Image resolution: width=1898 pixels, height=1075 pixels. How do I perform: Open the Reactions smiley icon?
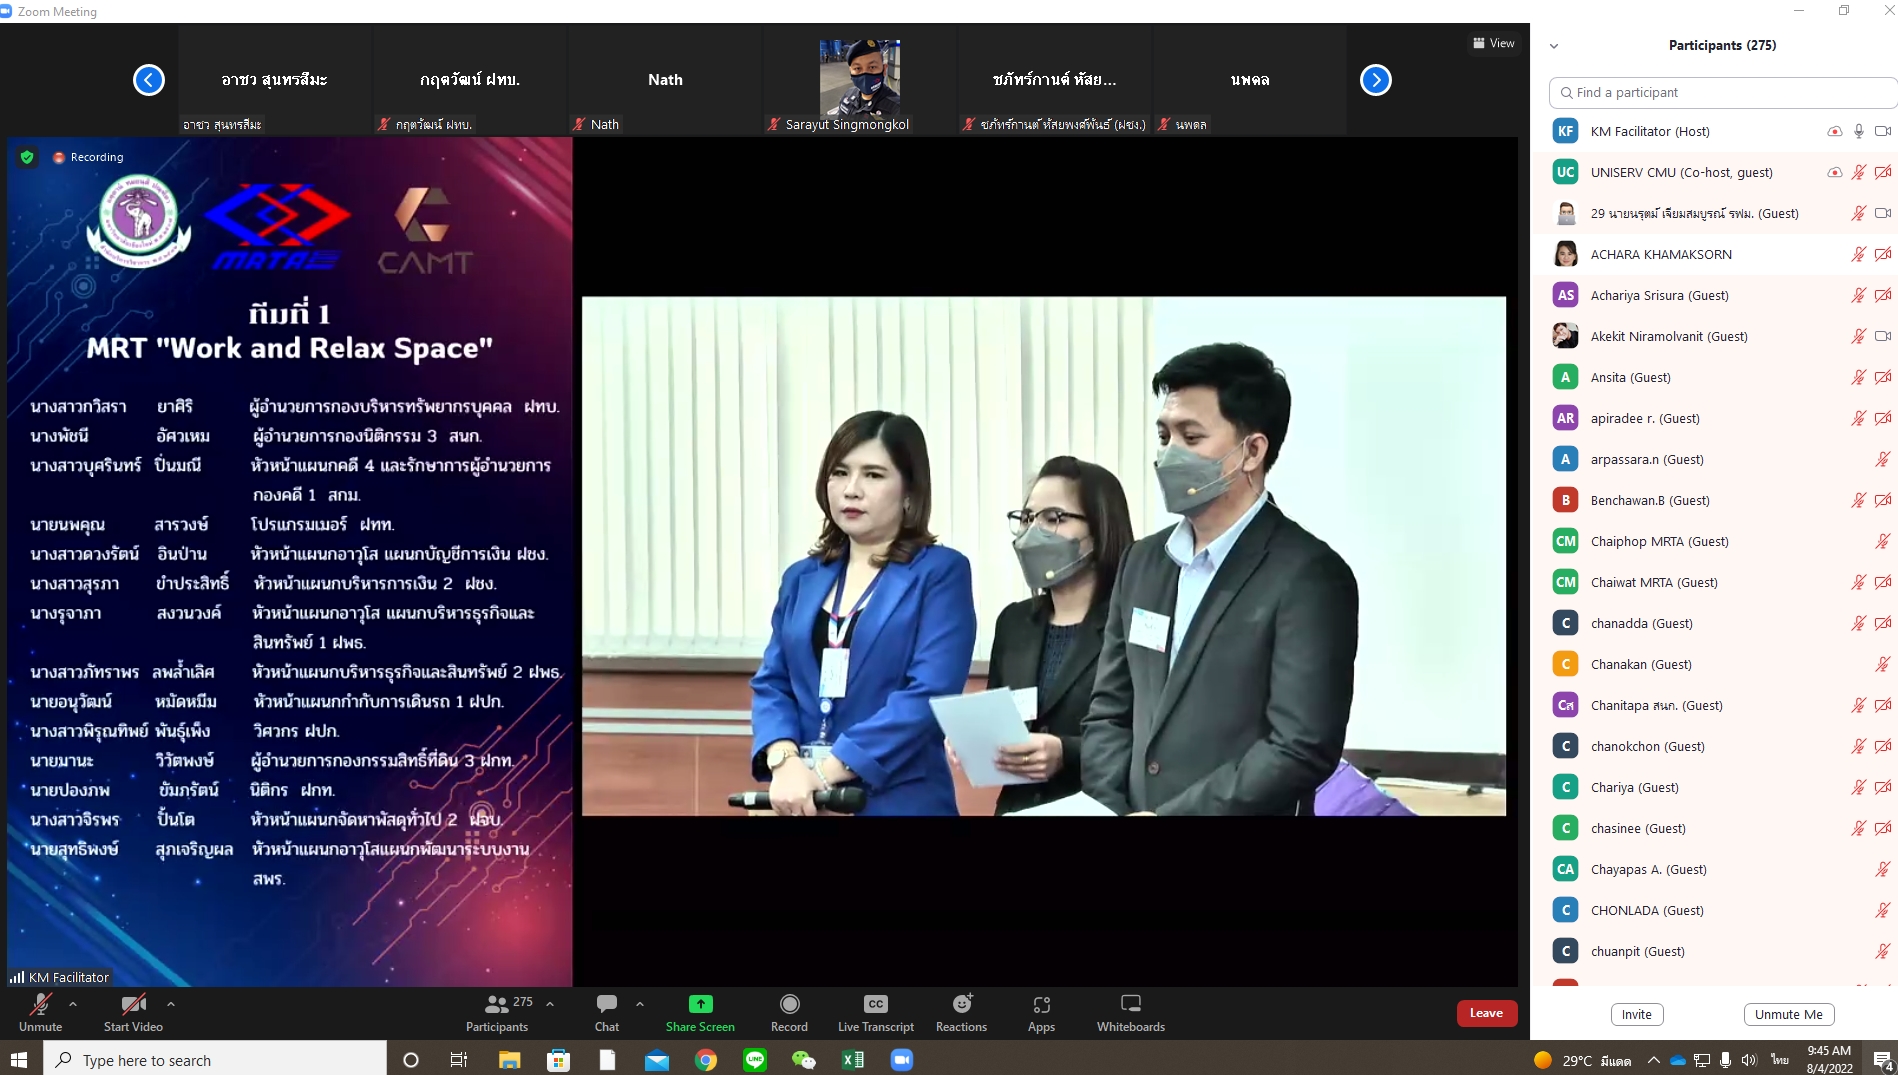[x=962, y=1003]
